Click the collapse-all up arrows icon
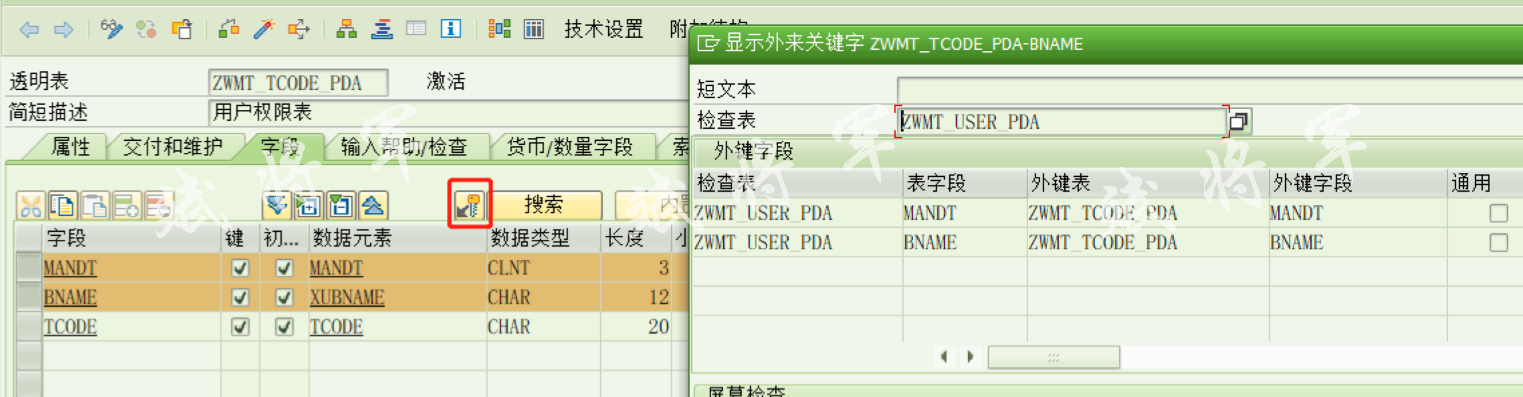 pyautogui.click(x=373, y=205)
